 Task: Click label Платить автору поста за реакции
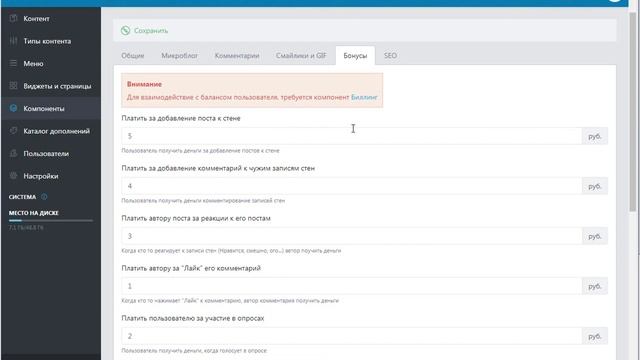coord(196,218)
